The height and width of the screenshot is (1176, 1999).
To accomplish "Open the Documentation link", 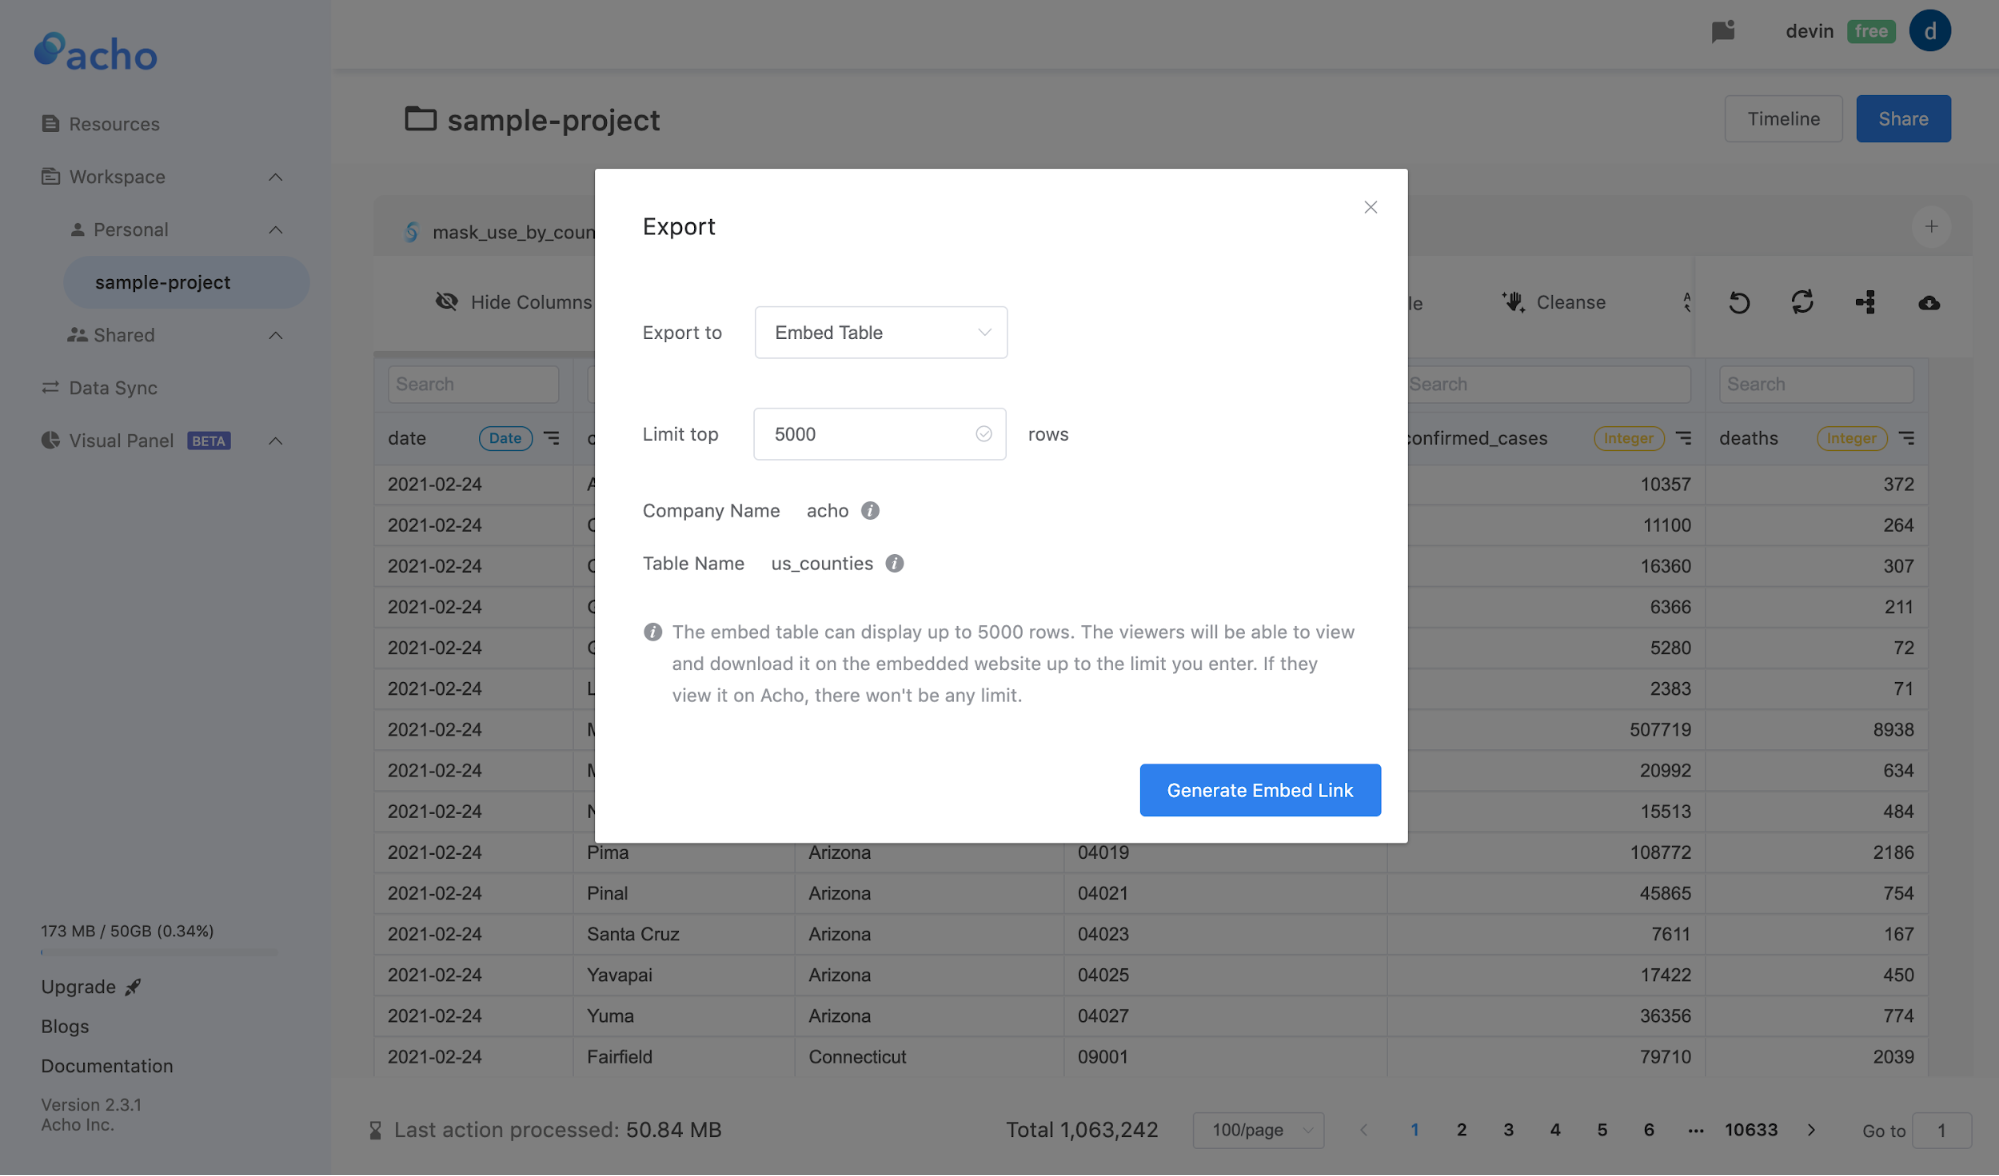I will coord(106,1065).
